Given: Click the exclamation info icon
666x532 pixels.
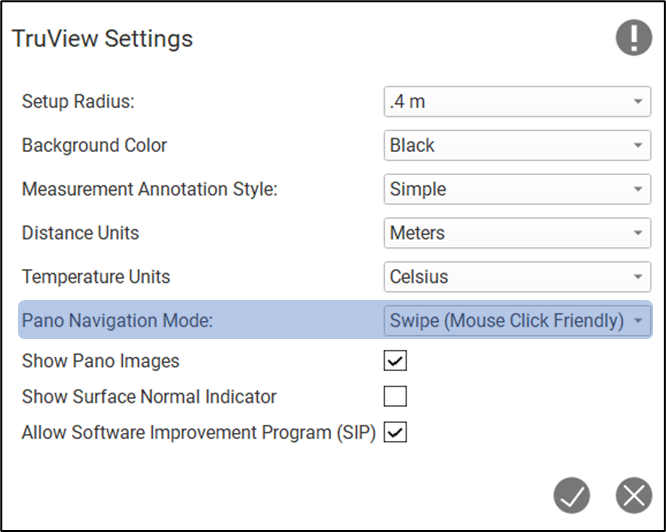Looking at the screenshot, I should (x=633, y=39).
